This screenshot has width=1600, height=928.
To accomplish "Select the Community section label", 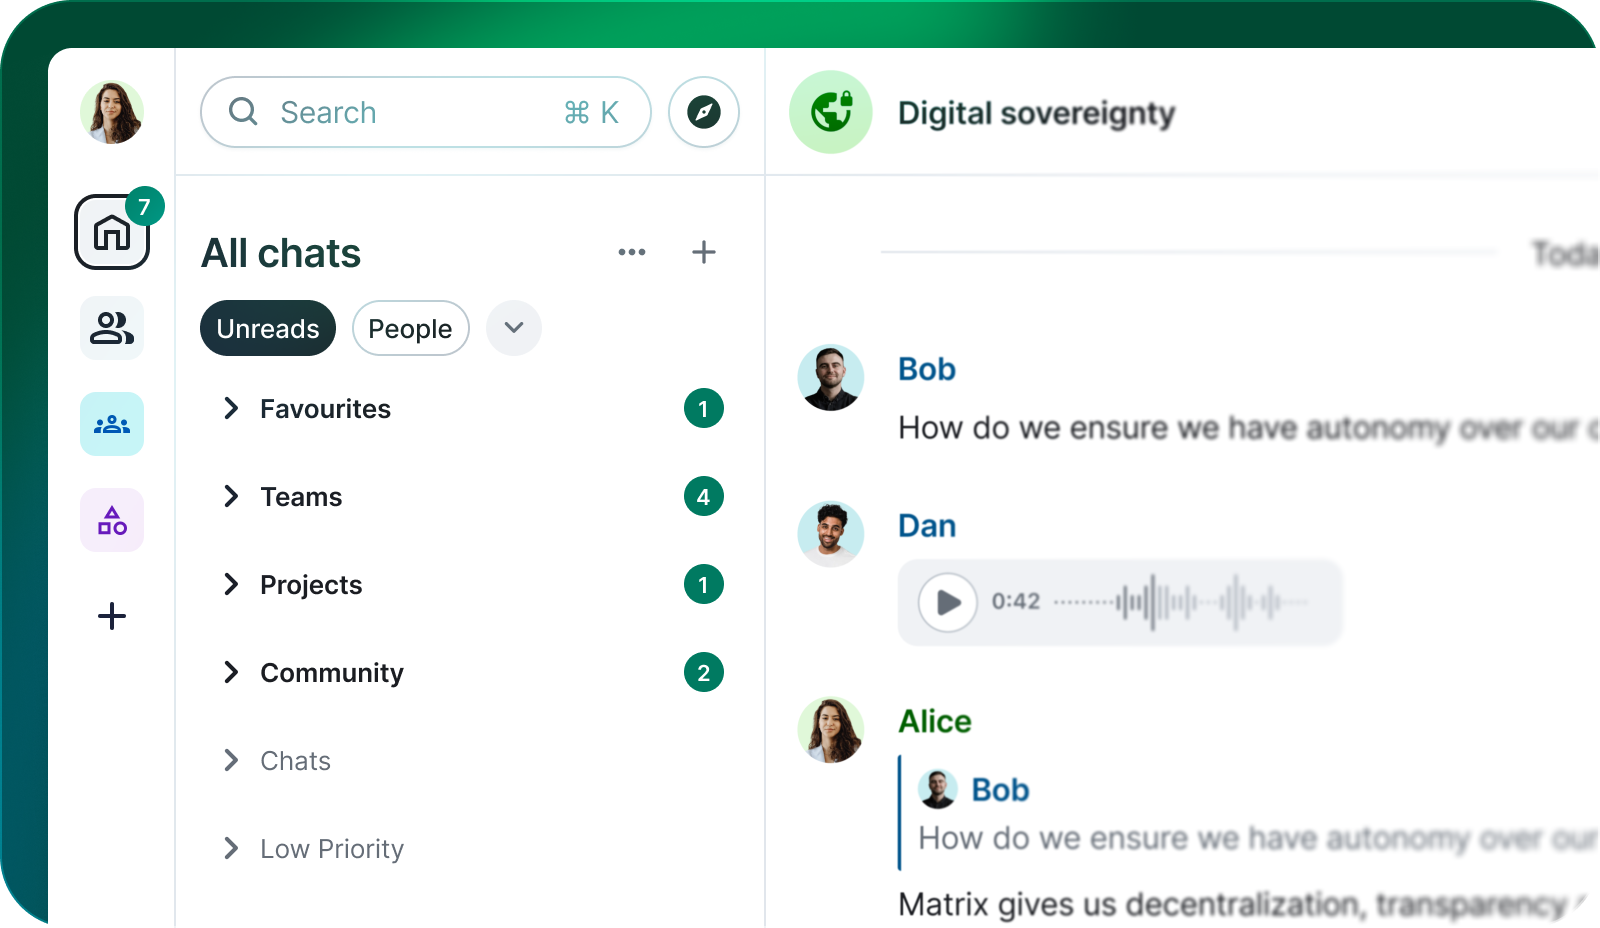I will [x=332, y=673].
